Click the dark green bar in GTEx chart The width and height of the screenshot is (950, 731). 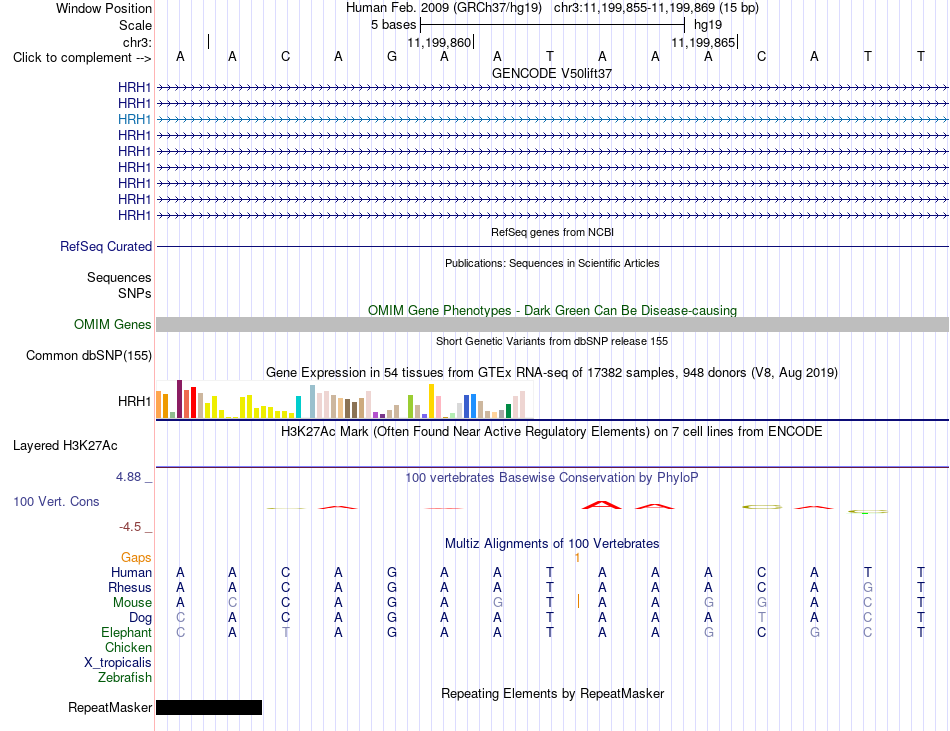[508, 411]
